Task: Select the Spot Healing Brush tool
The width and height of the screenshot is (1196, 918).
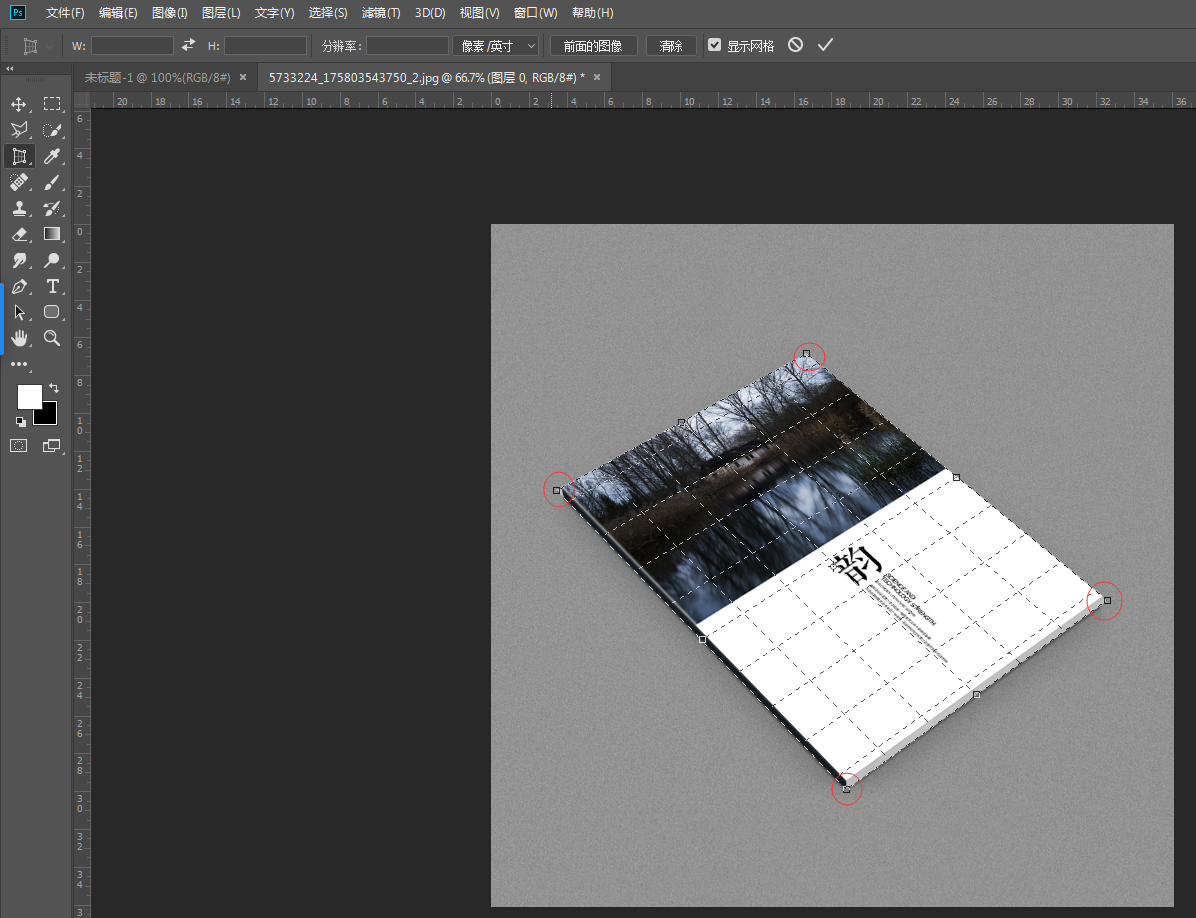Action: (x=19, y=182)
